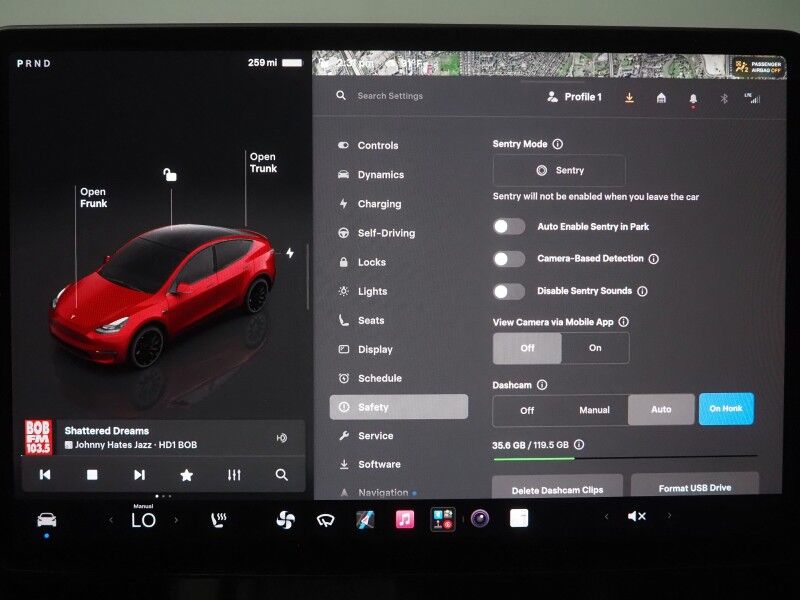Open the arcade toybox app icon
800x600 pixels.
tap(442, 519)
